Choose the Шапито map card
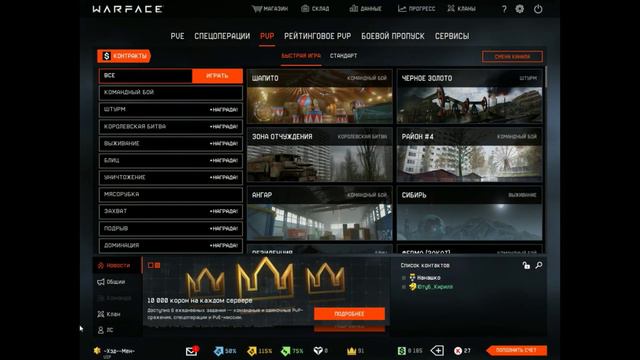 (320, 97)
